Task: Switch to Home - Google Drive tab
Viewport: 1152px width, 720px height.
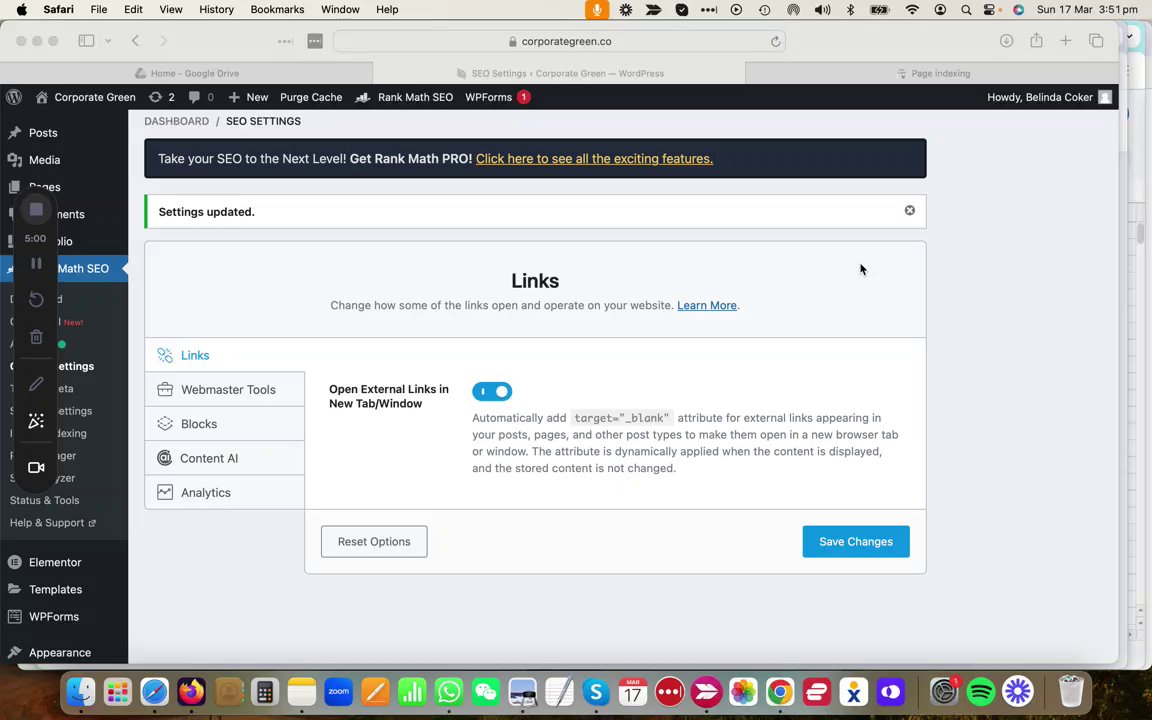Action: click(187, 73)
